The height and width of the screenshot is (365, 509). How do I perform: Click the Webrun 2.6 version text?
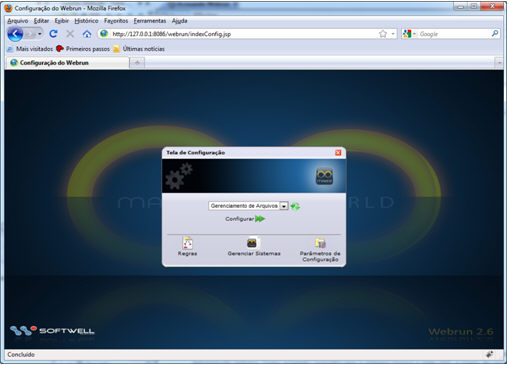click(461, 332)
